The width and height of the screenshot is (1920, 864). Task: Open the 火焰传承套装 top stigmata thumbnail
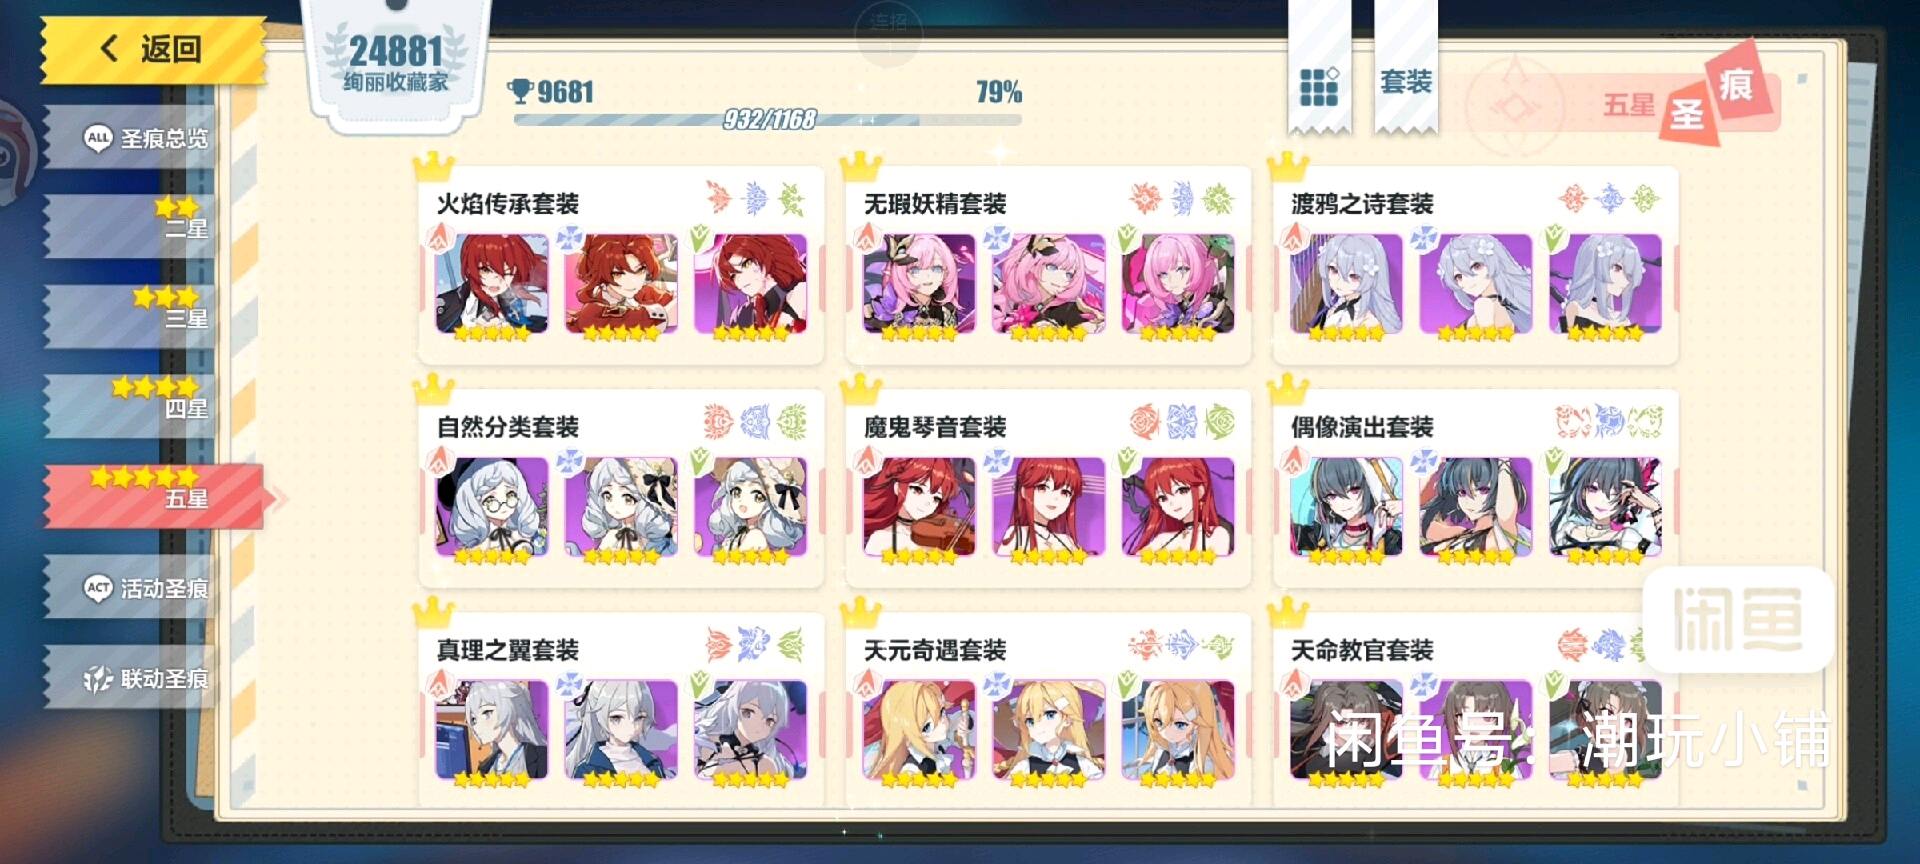coord(491,284)
